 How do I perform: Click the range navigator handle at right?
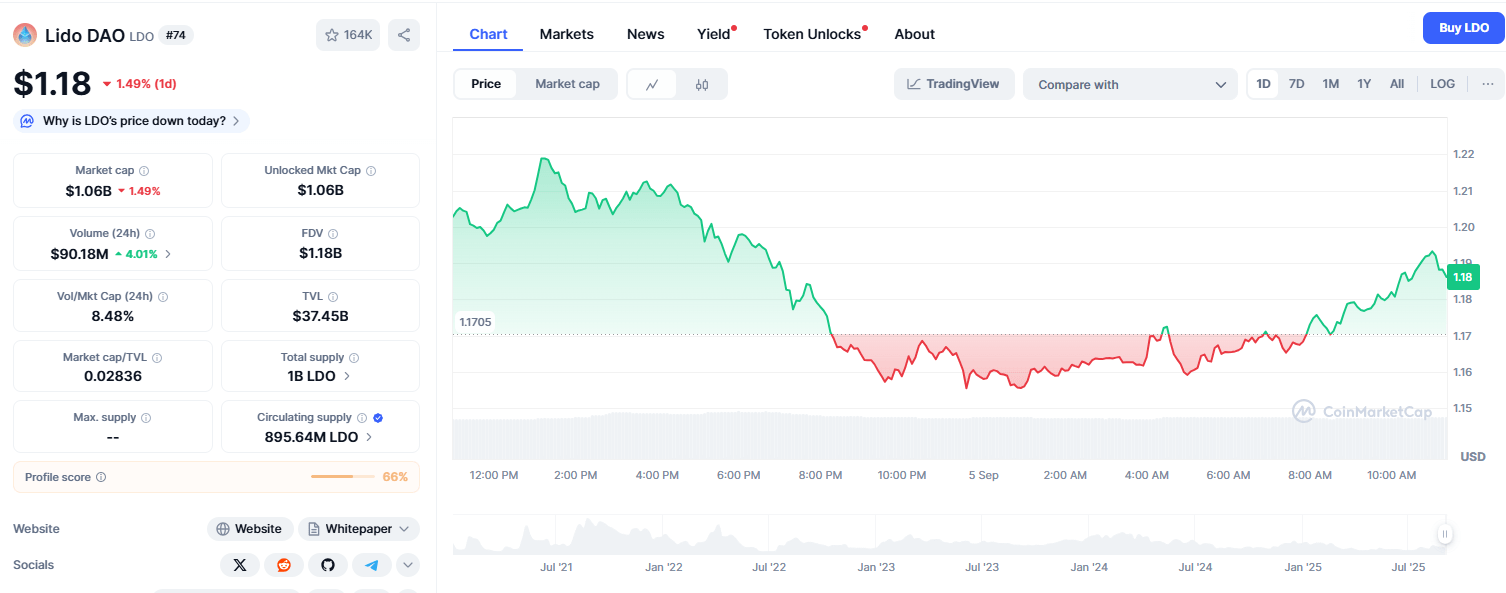click(x=1445, y=534)
